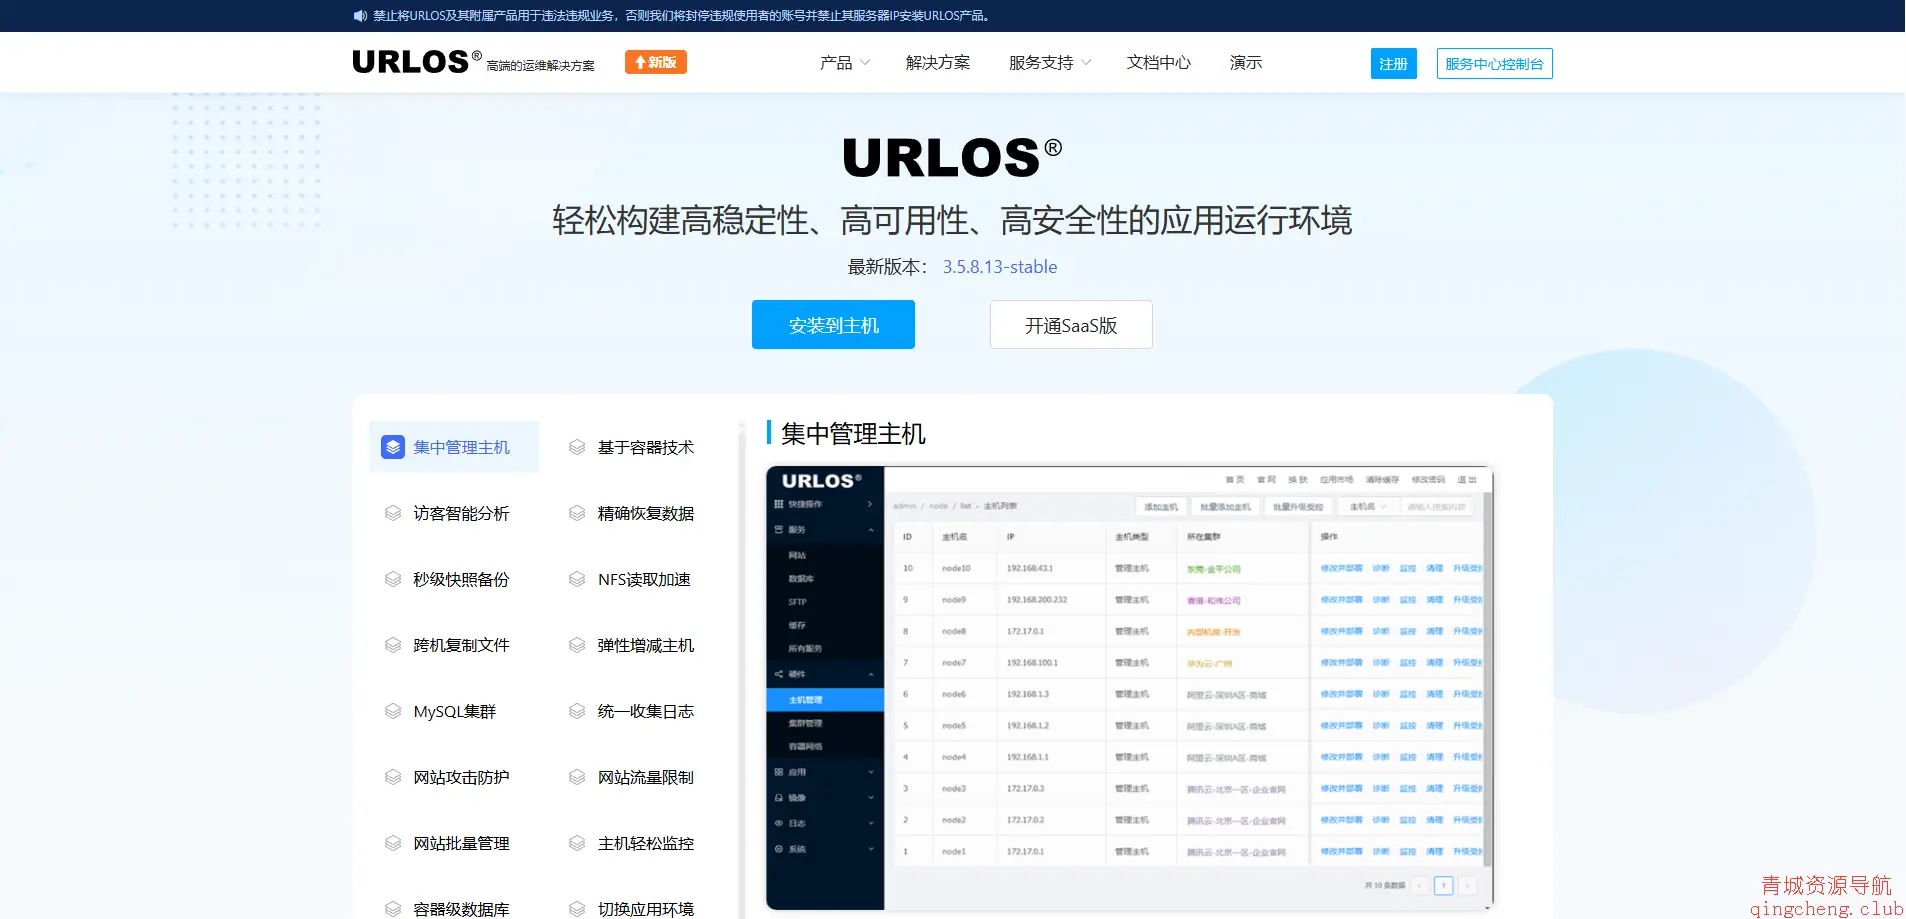Open the 解决方案 menu item

coord(937,63)
